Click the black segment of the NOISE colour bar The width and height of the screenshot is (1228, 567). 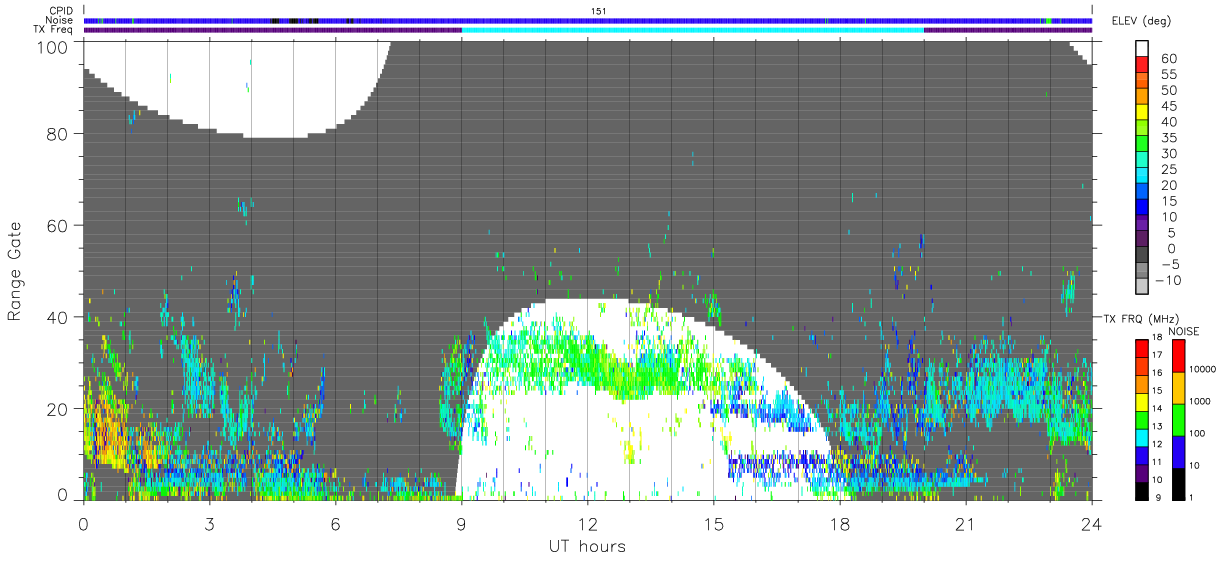(1178, 484)
